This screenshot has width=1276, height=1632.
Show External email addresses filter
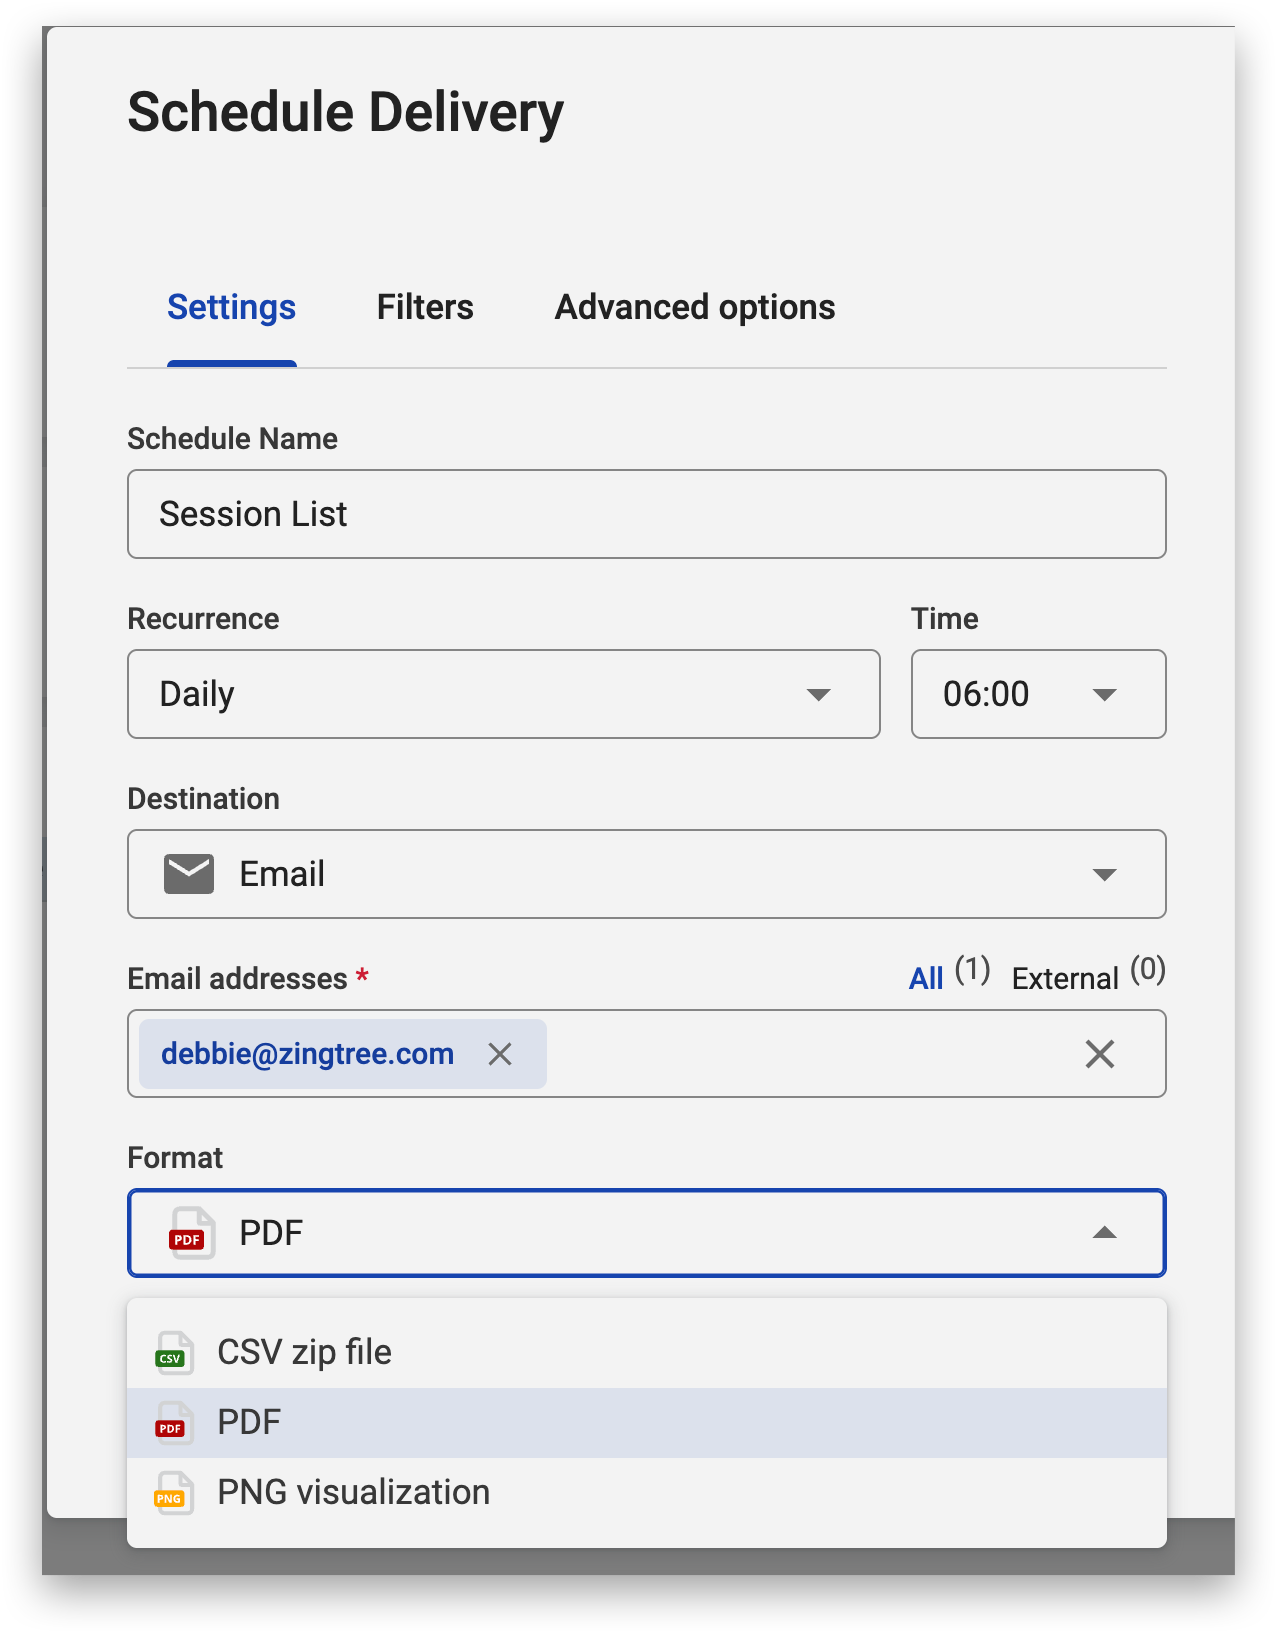pos(1065,978)
